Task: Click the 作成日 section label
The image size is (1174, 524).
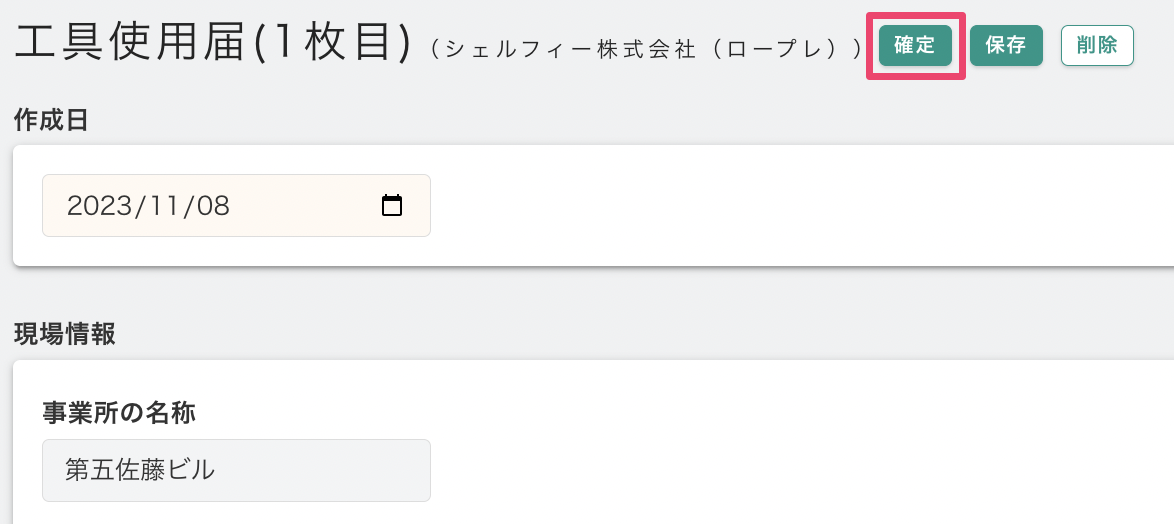Action: point(51,120)
